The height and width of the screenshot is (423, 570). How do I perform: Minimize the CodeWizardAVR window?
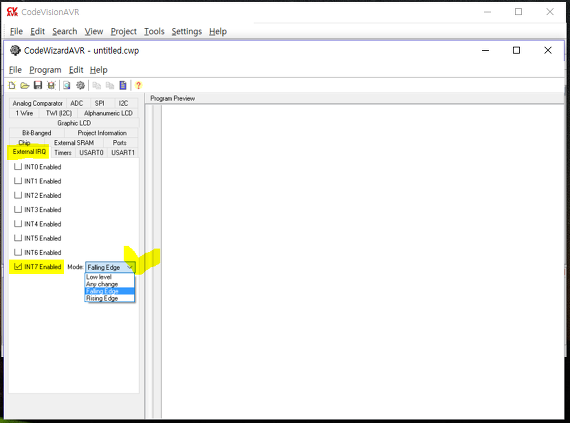(x=485, y=50)
